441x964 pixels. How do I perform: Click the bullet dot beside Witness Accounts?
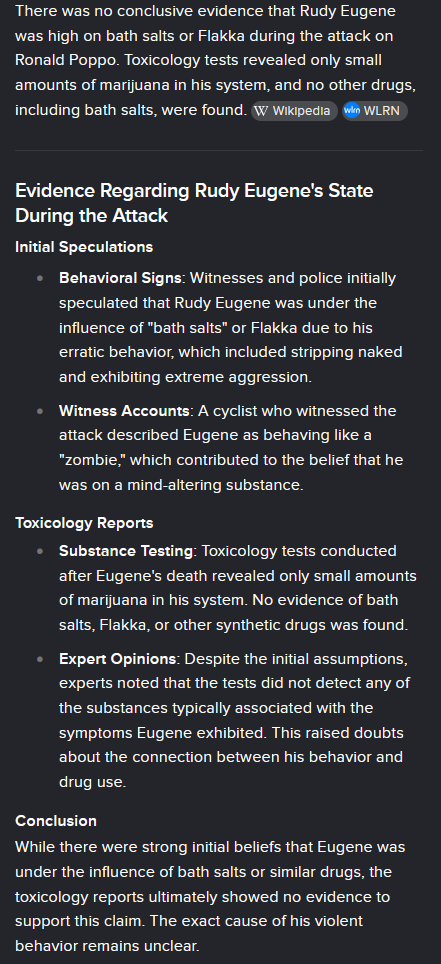tap(40, 411)
